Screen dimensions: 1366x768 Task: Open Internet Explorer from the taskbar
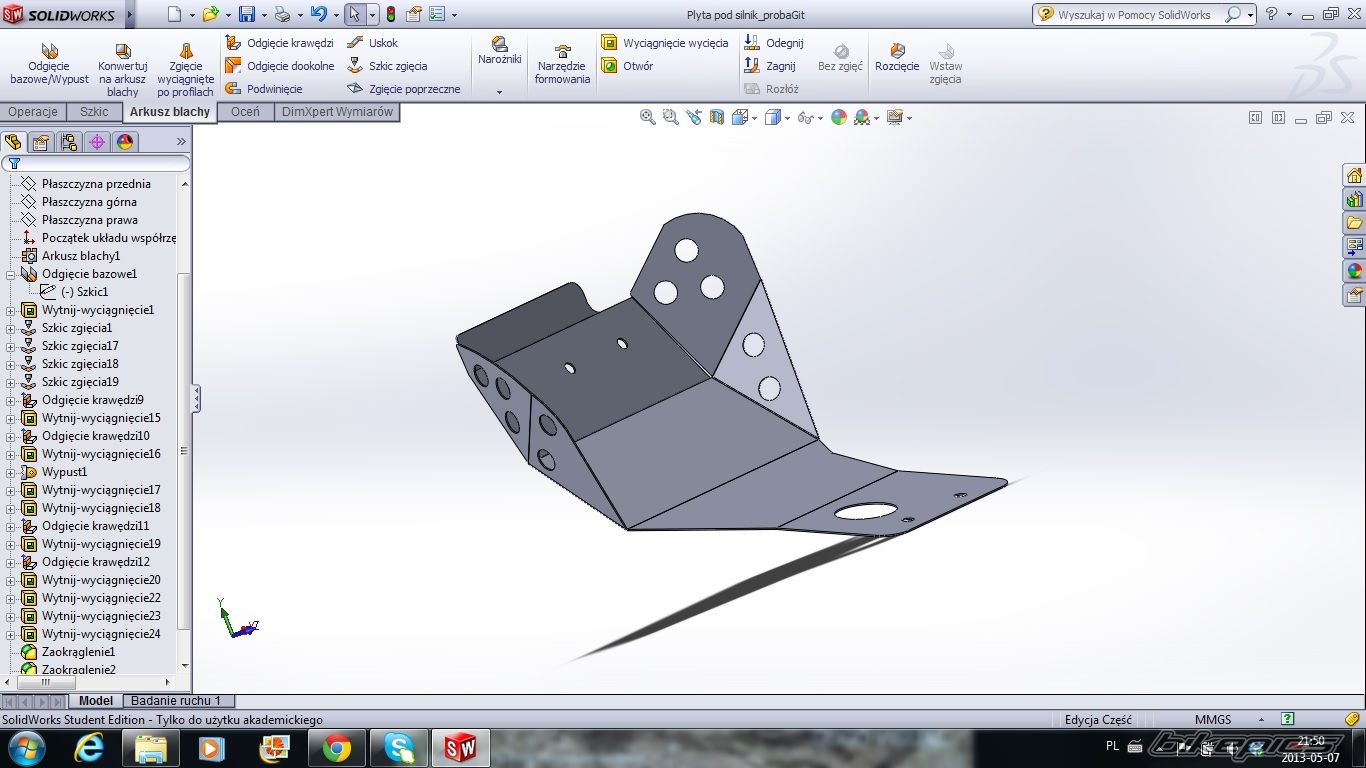tap(89, 748)
